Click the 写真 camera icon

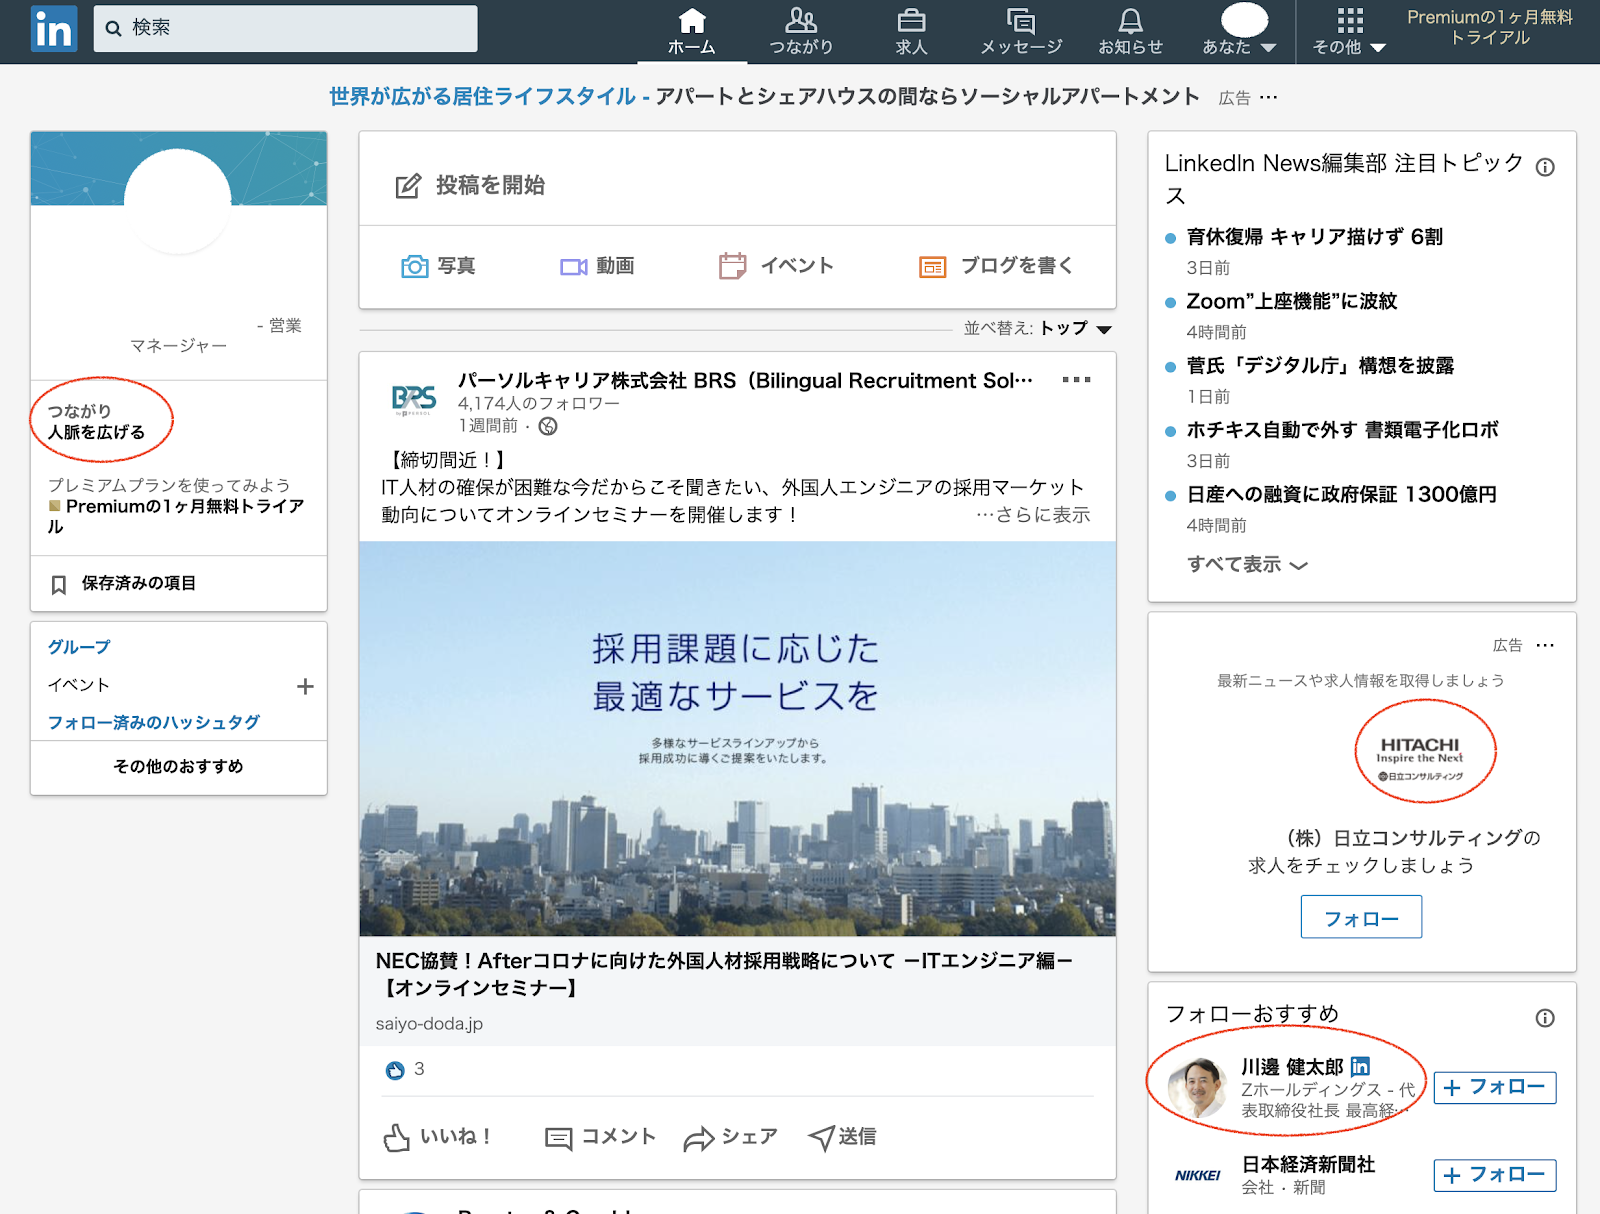pyautogui.click(x=414, y=266)
